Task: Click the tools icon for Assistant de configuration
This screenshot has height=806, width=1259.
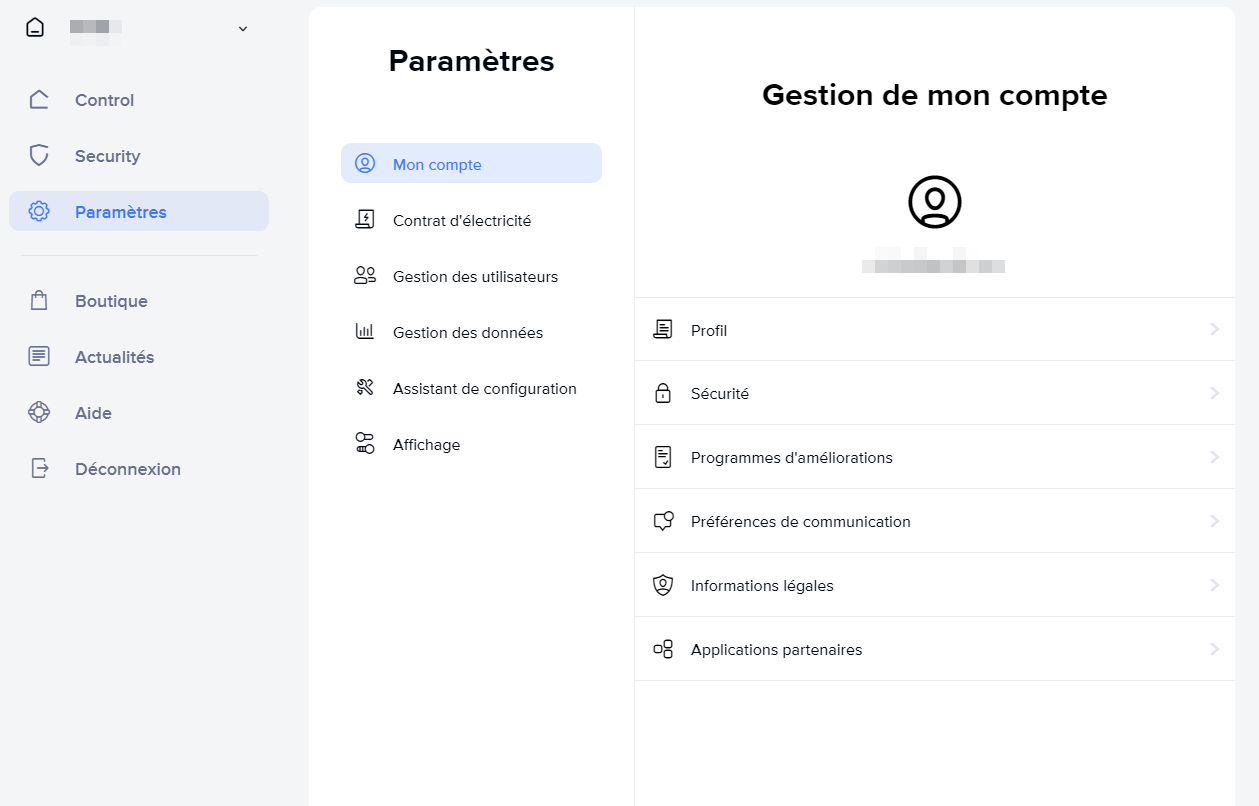Action: click(365, 388)
